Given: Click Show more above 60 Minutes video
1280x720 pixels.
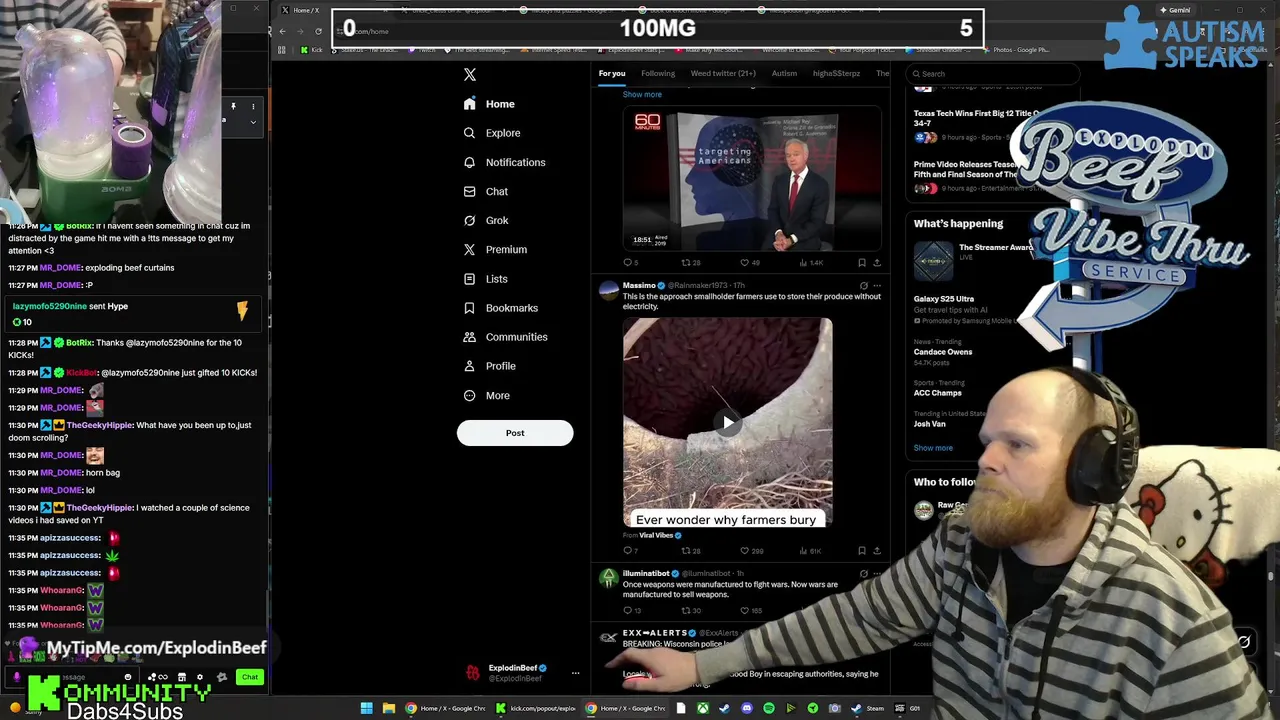Looking at the screenshot, I should (x=642, y=95).
